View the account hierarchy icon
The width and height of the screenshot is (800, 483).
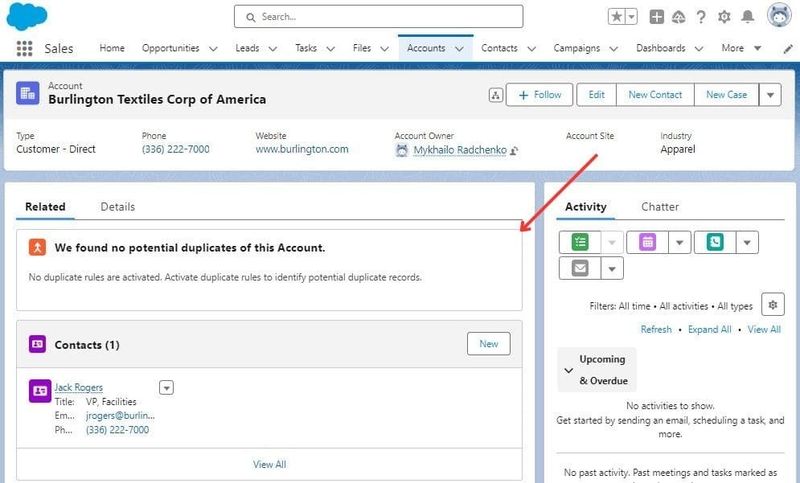tap(495, 95)
